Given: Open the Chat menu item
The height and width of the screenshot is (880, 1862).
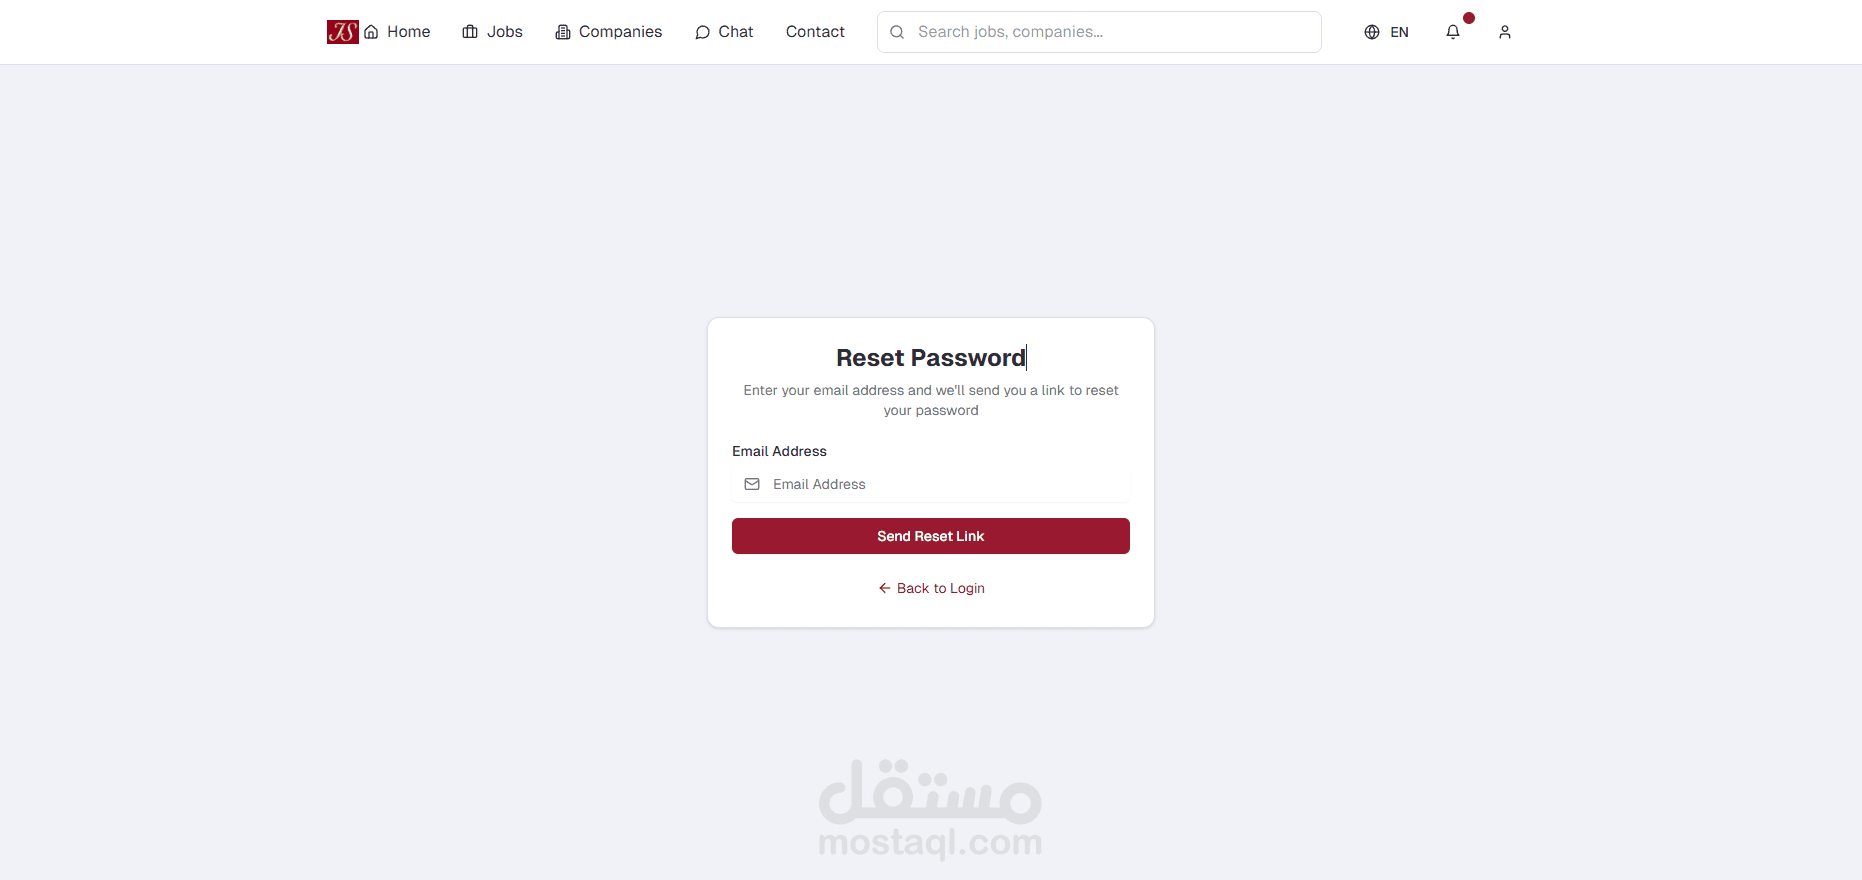Looking at the screenshot, I should [735, 32].
